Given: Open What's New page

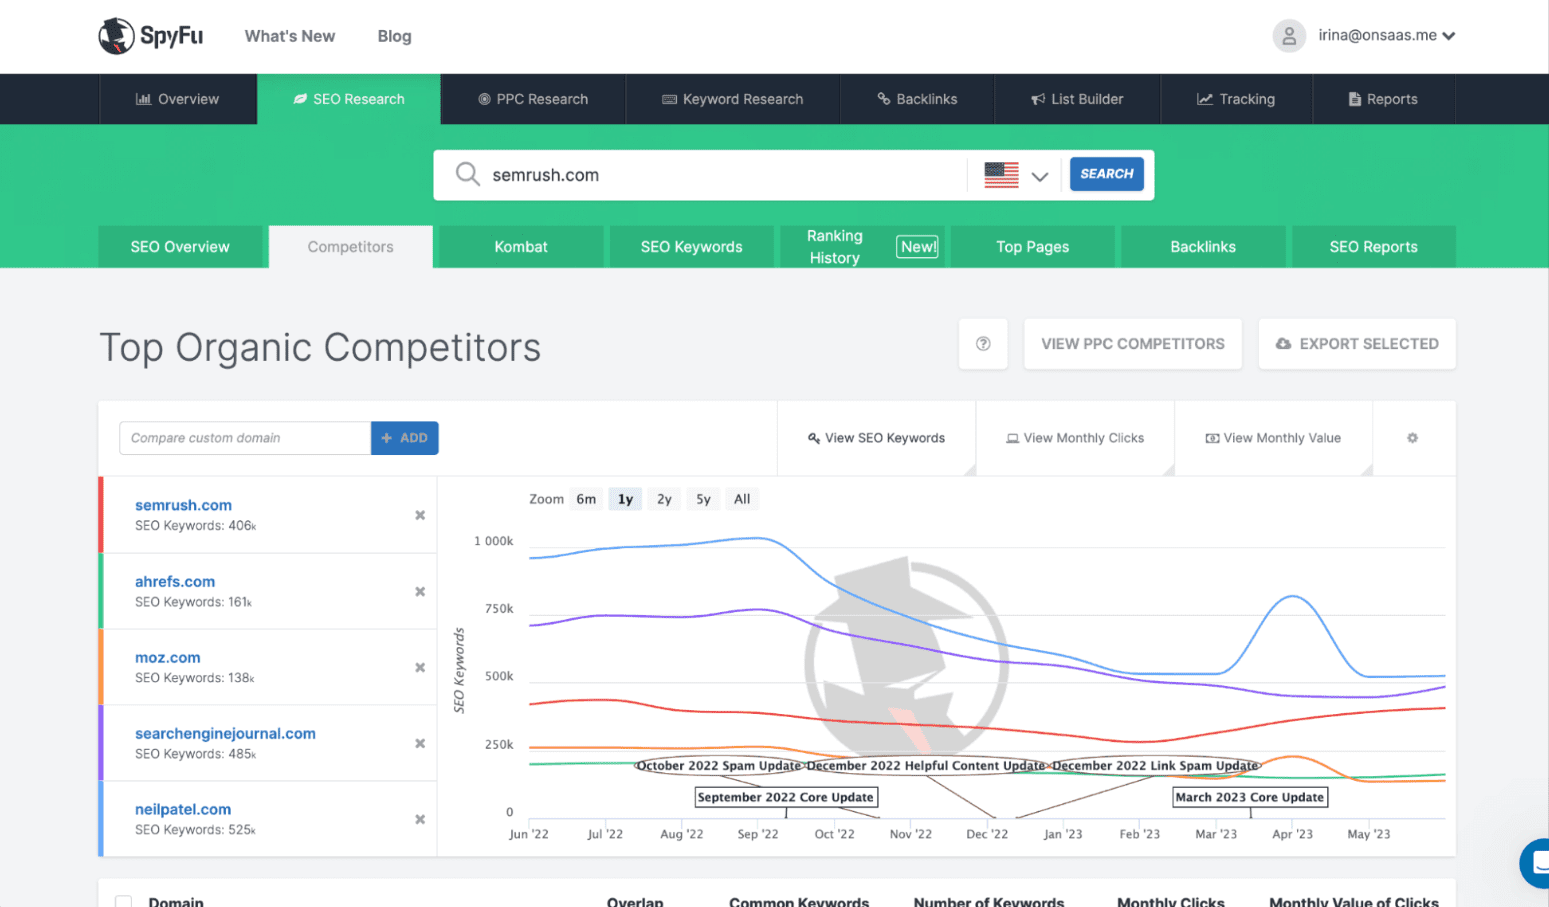Looking at the screenshot, I should (290, 36).
